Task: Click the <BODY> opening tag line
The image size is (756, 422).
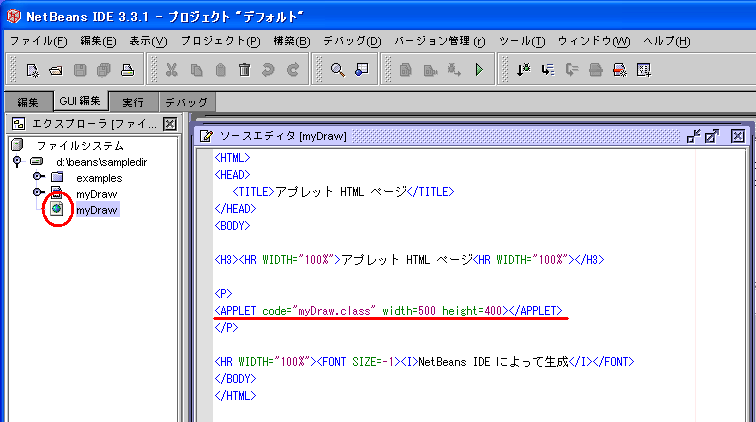Action: coord(232,226)
